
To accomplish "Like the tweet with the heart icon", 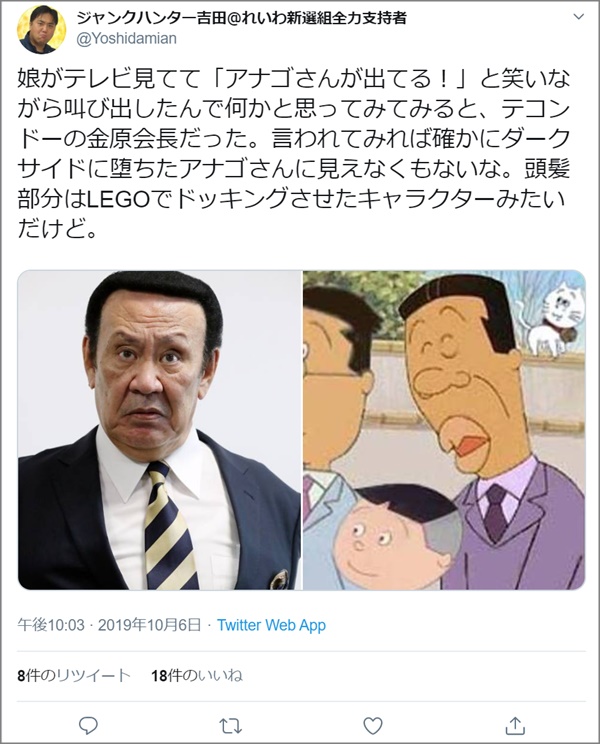I will (373, 725).
